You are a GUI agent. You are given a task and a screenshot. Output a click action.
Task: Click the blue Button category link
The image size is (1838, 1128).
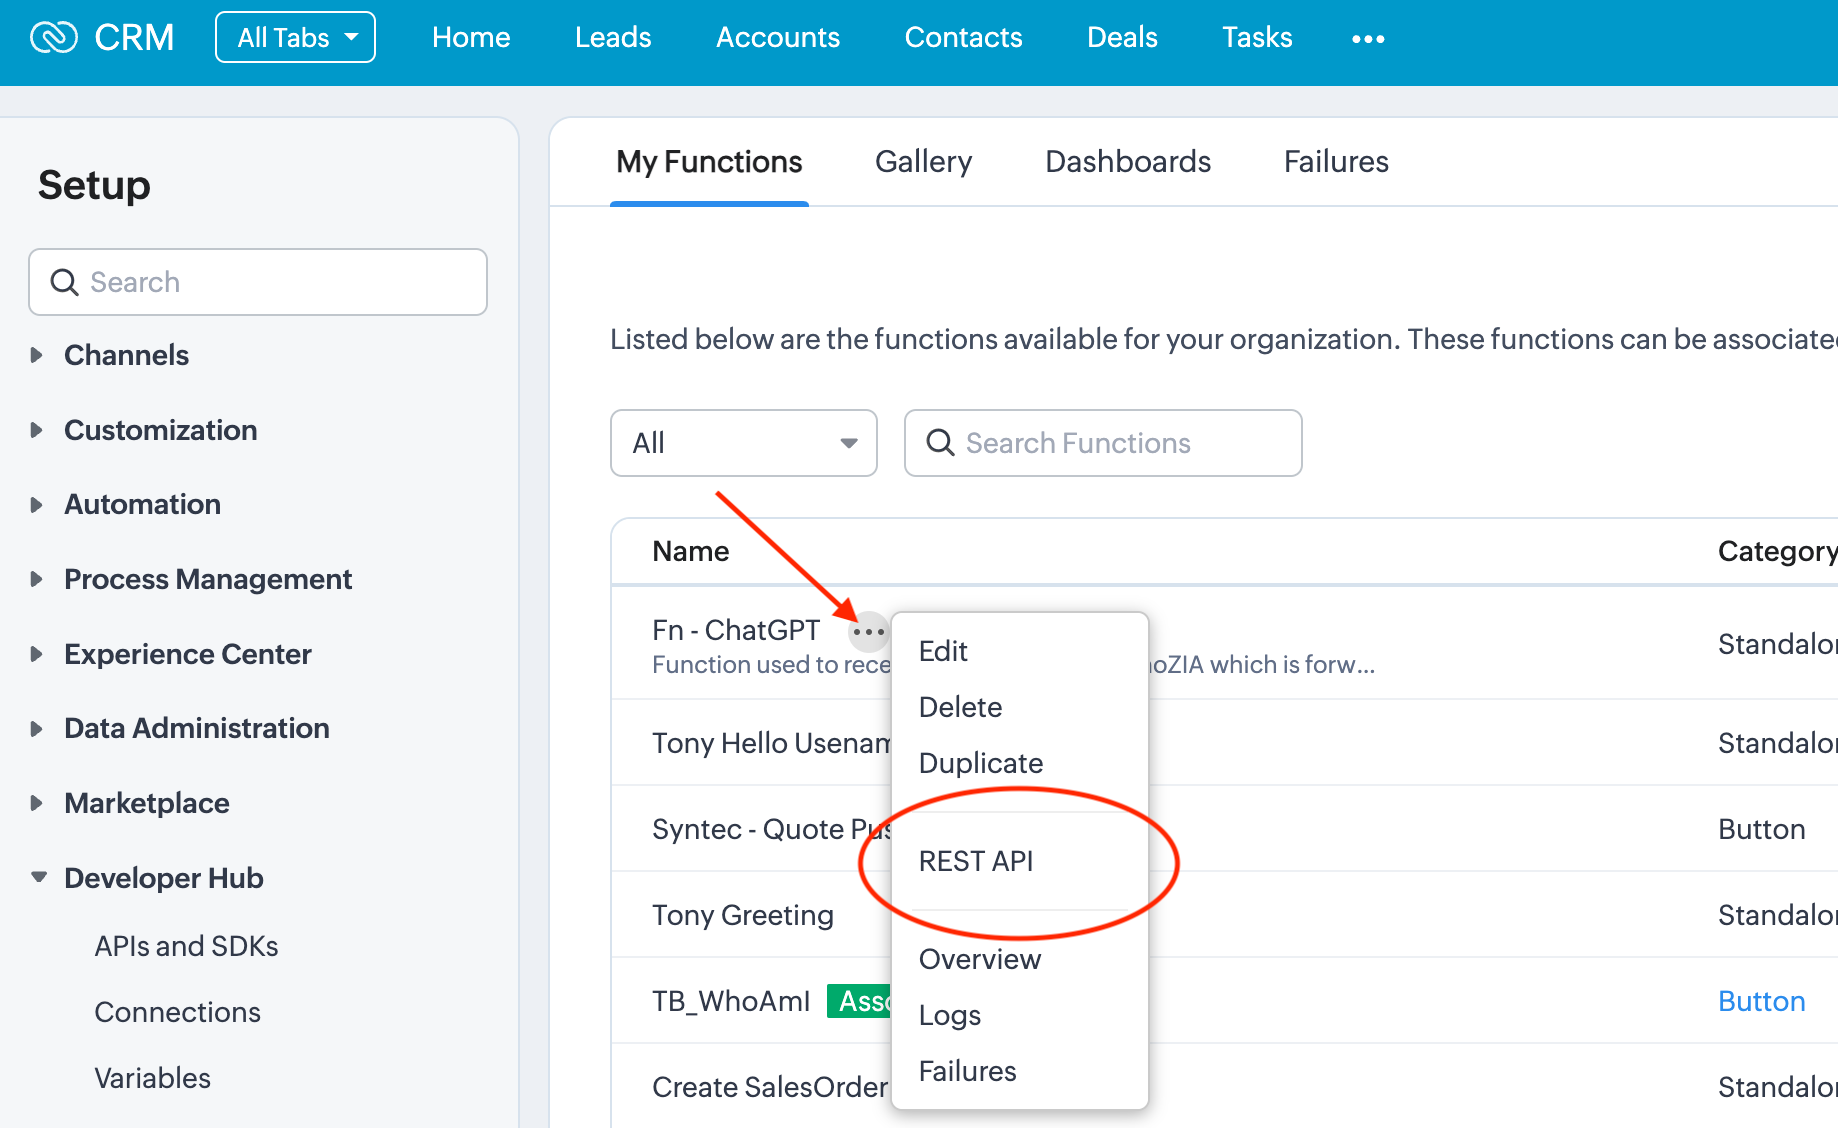[1761, 1001]
